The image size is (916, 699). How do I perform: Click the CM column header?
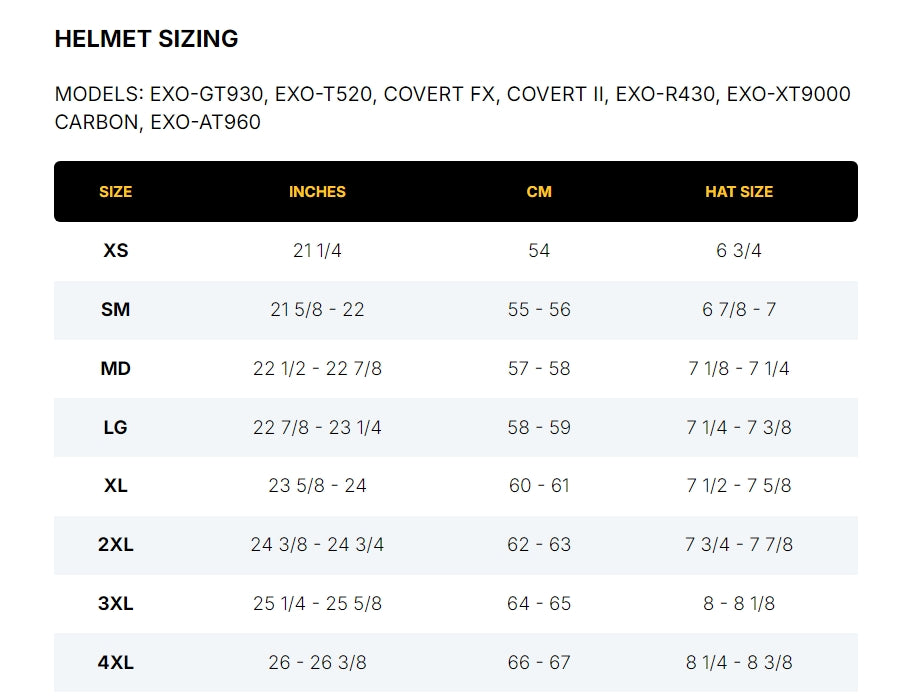click(x=539, y=192)
